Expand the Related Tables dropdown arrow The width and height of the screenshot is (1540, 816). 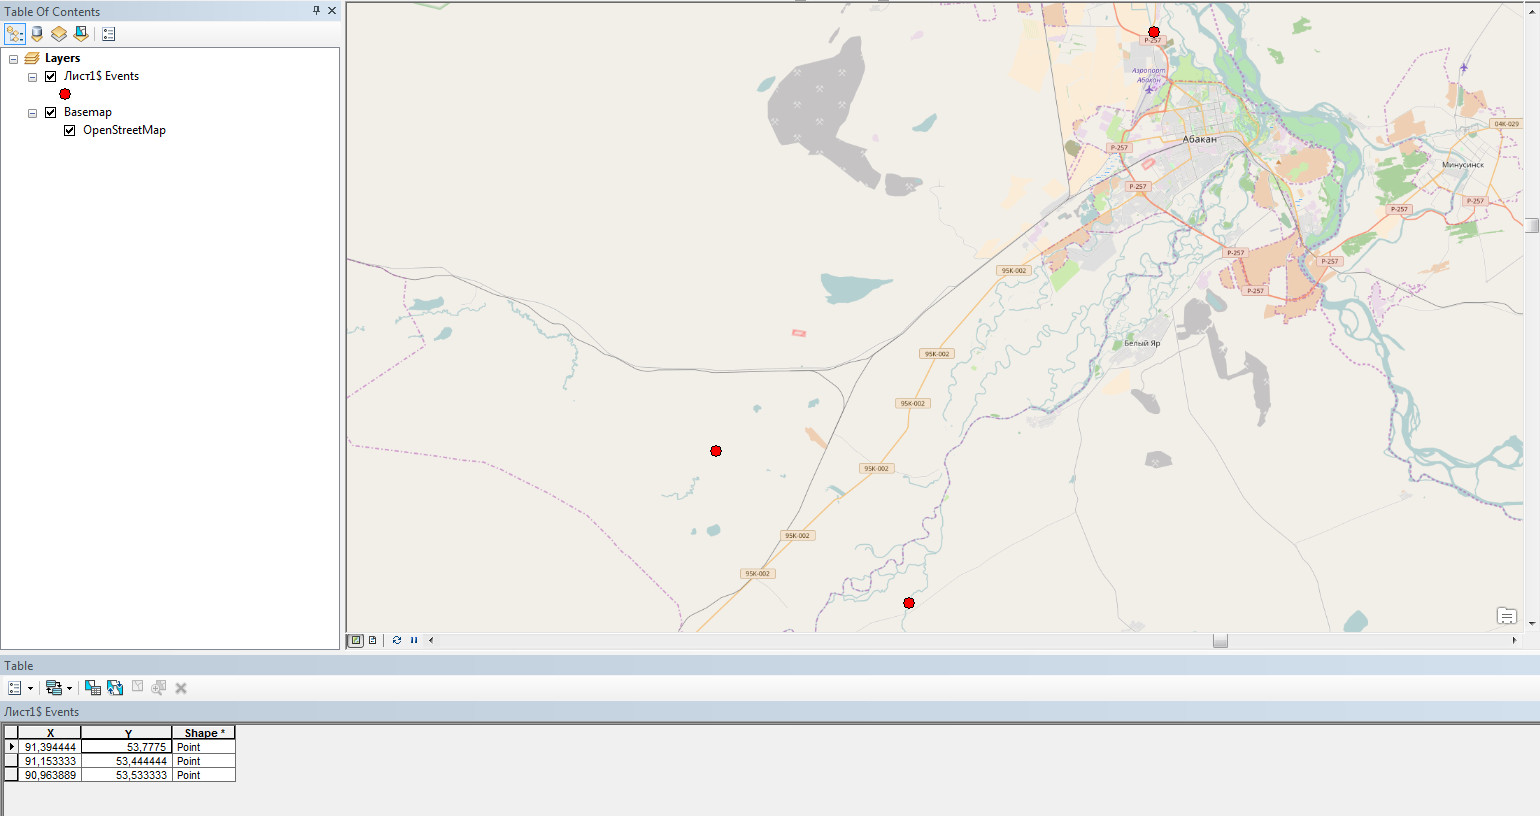(69, 688)
